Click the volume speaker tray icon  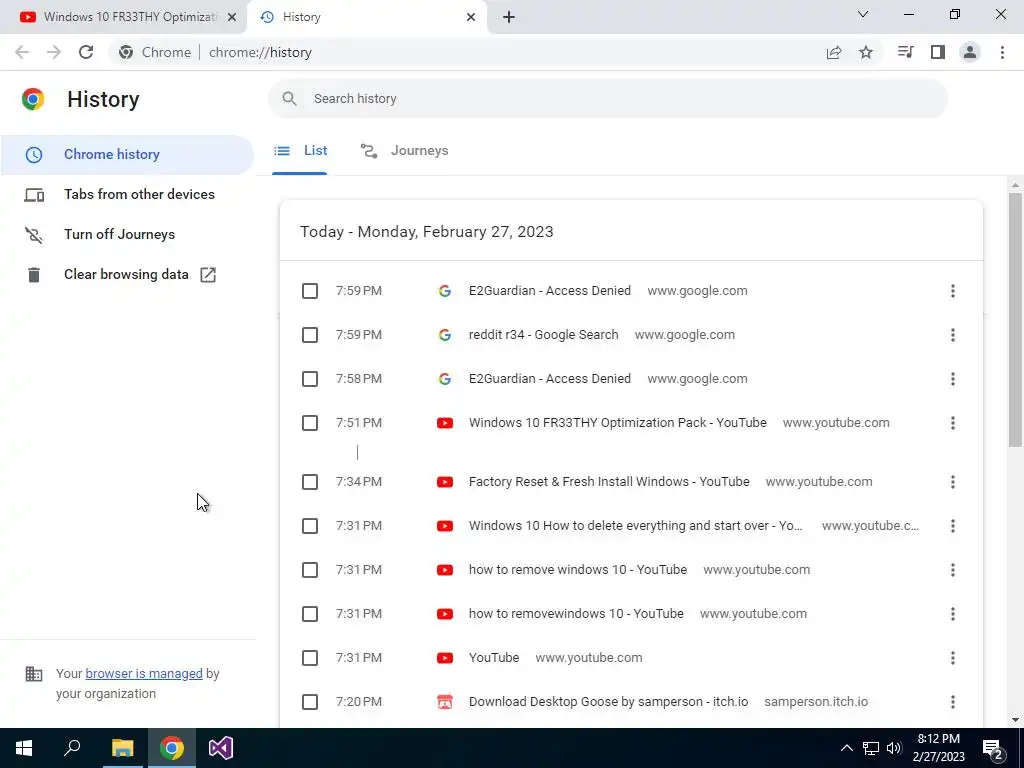894,748
